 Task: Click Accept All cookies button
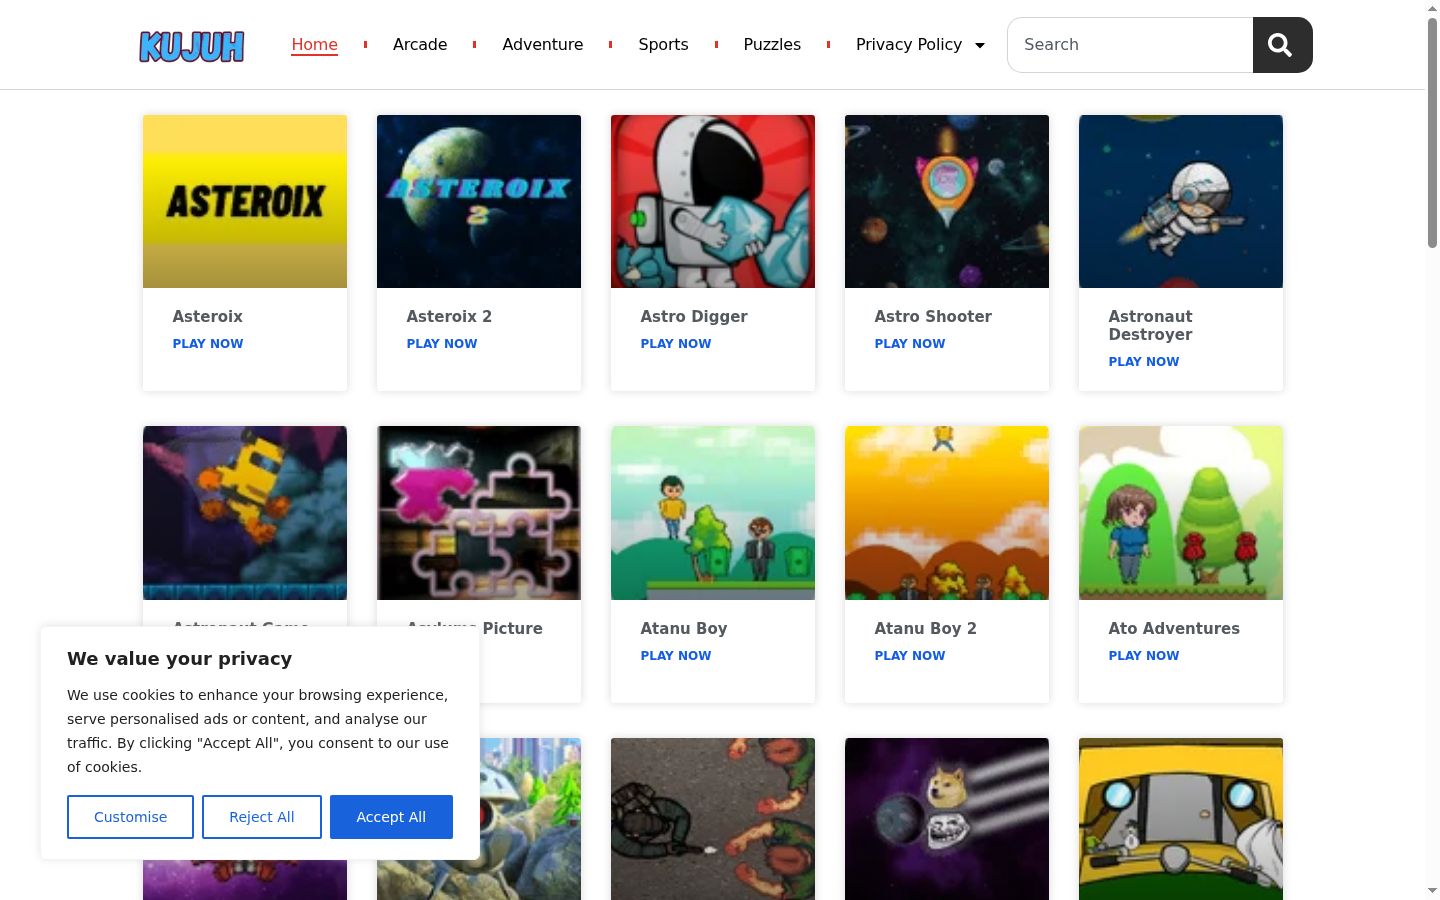391,817
